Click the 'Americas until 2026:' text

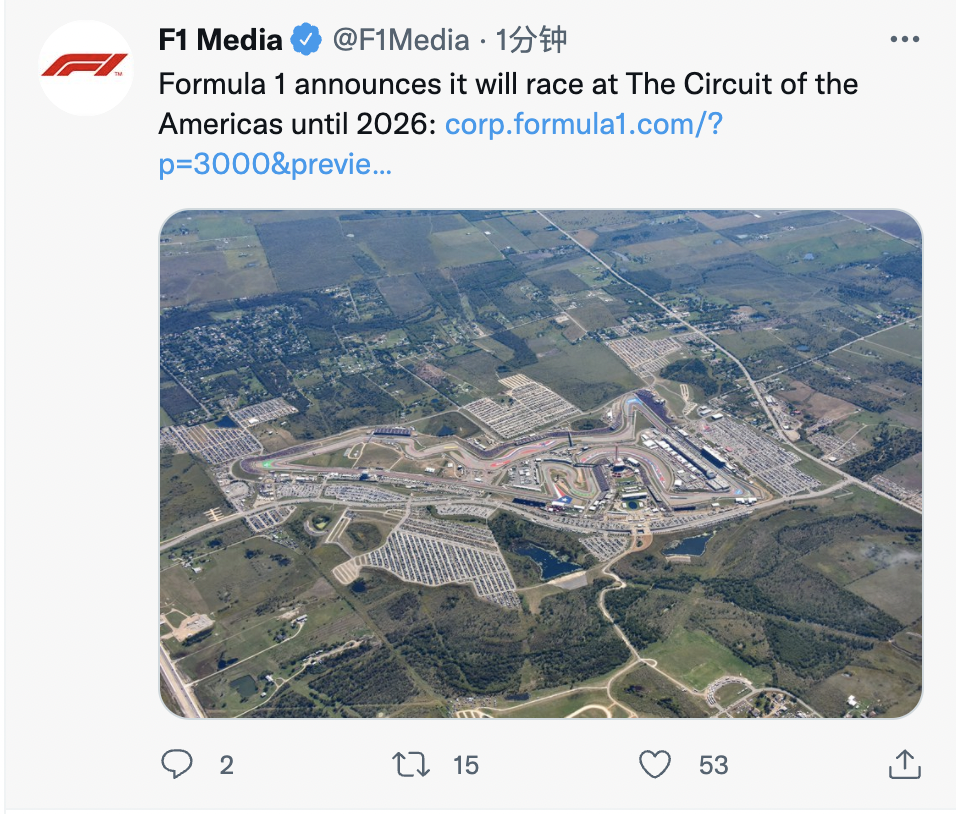click(297, 125)
